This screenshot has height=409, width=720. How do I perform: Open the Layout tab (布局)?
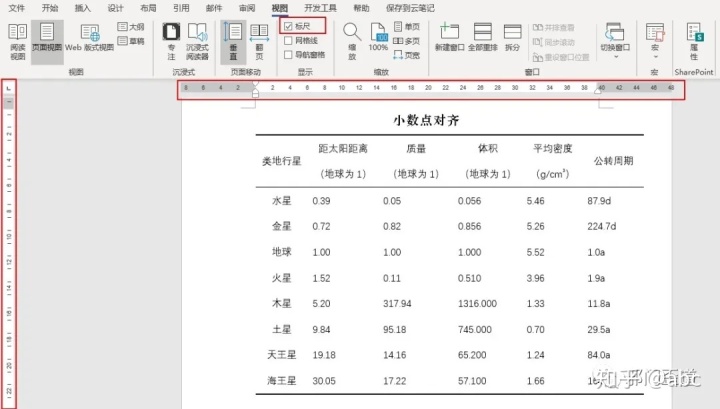tap(148, 8)
